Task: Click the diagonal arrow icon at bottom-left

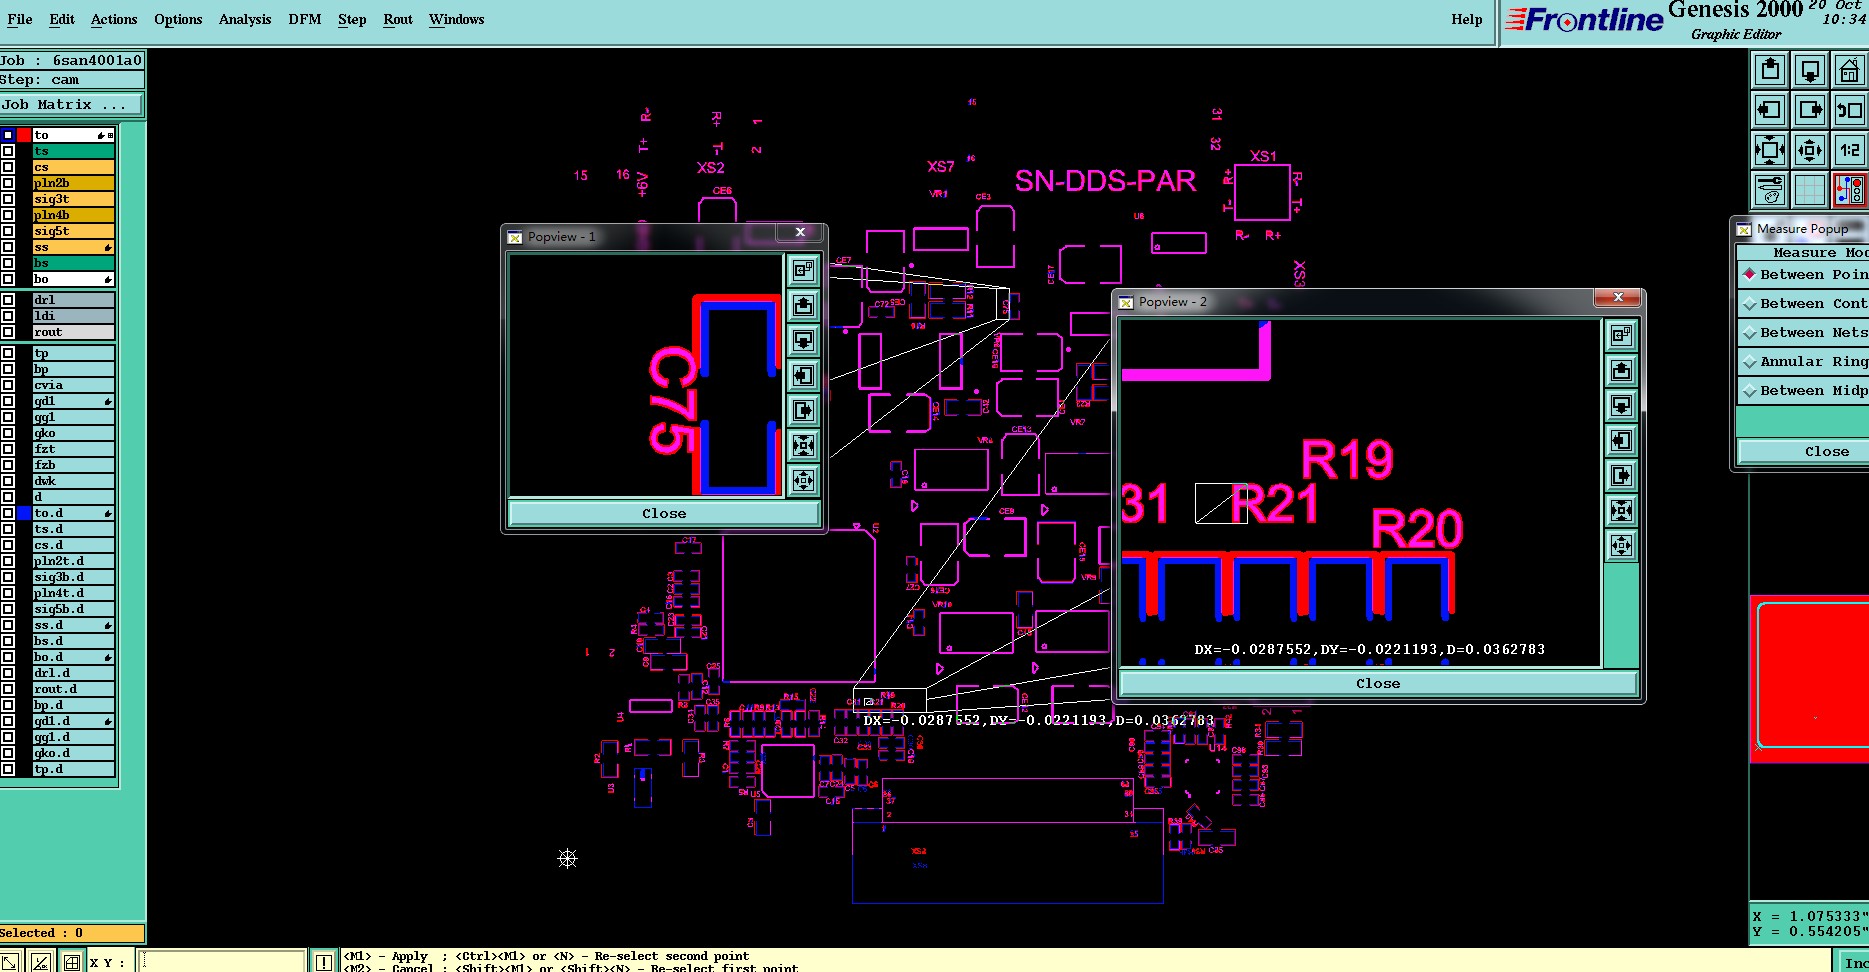Action: (9, 962)
